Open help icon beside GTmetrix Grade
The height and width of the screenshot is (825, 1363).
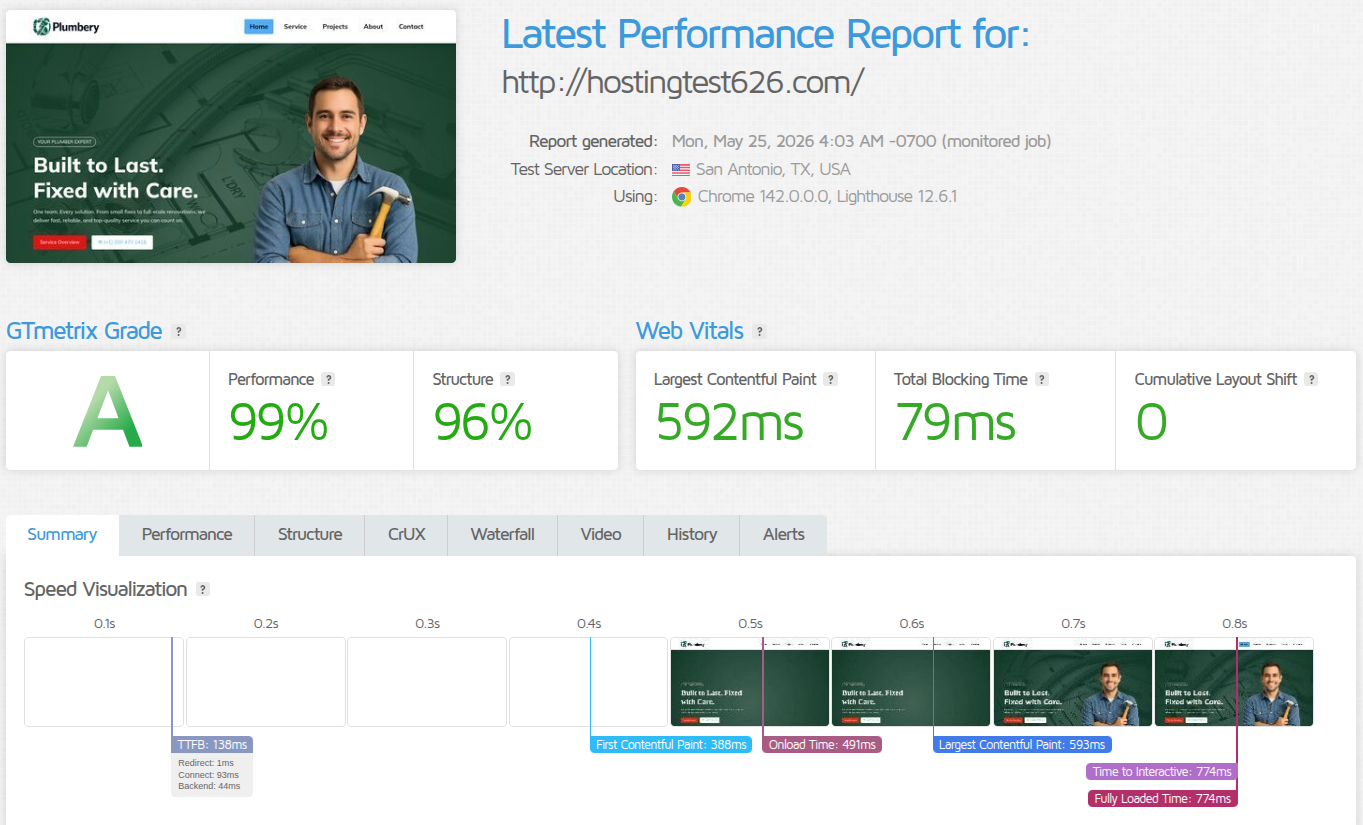tap(179, 332)
